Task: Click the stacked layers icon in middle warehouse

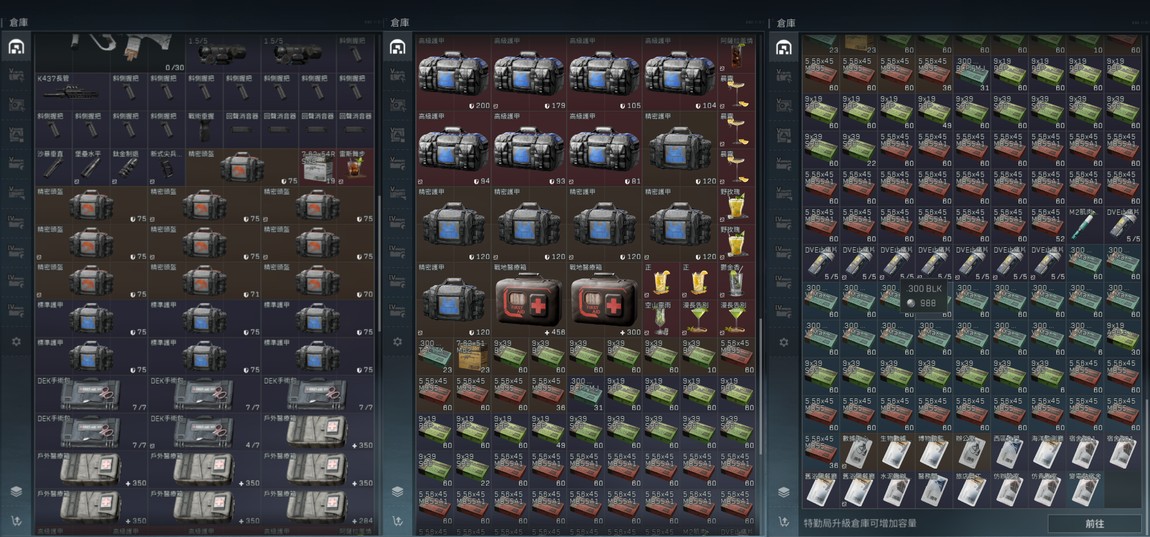Action: (x=398, y=492)
